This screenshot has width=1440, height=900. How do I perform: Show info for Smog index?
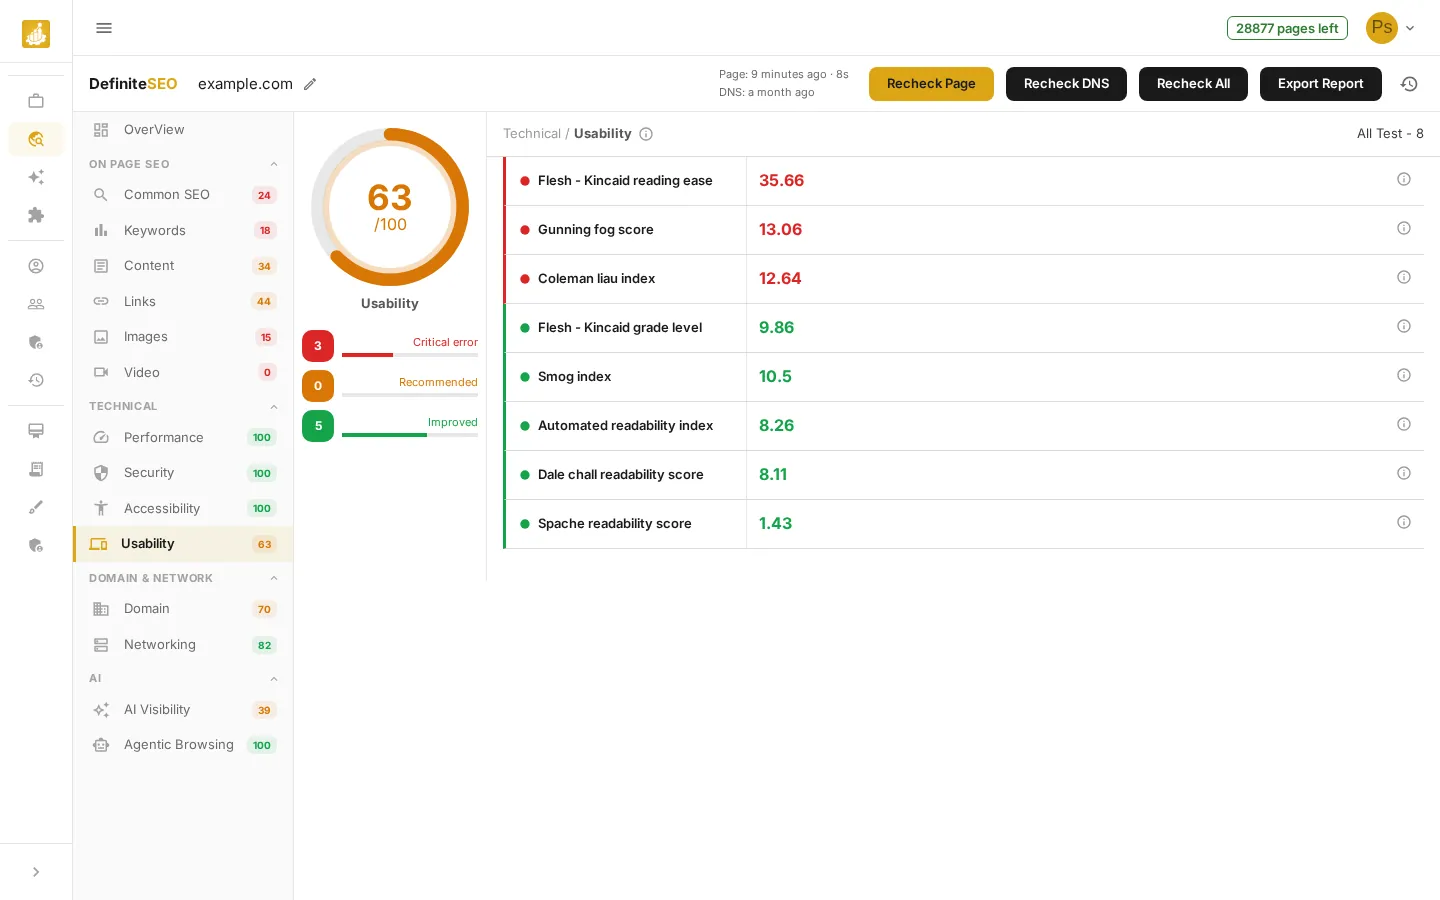point(1404,375)
